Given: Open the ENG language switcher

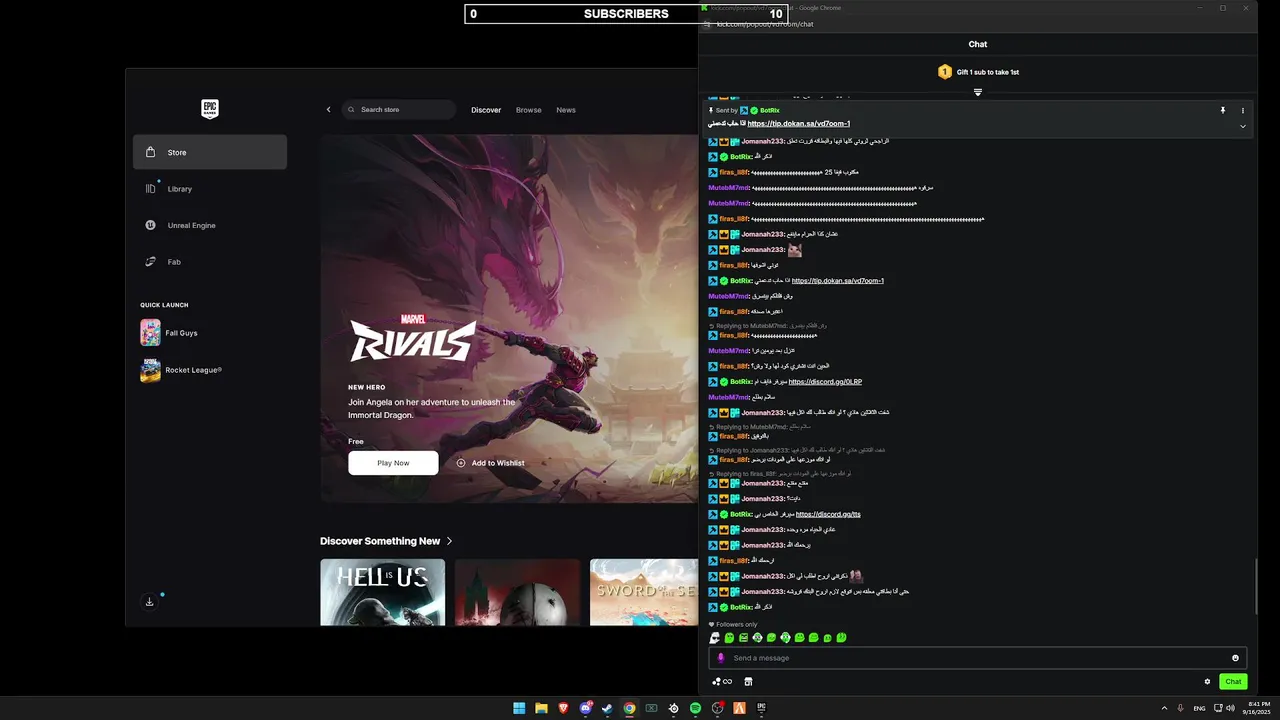Looking at the screenshot, I should click(x=1199, y=708).
